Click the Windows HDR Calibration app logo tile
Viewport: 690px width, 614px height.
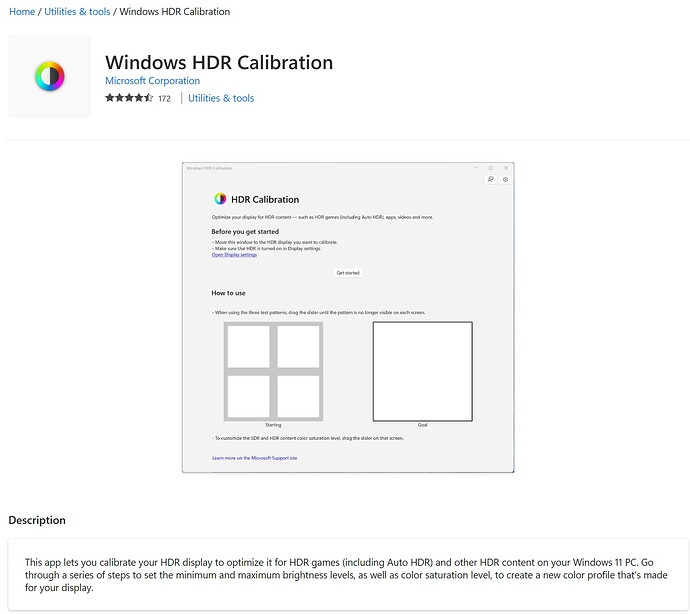click(x=50, y=76)
